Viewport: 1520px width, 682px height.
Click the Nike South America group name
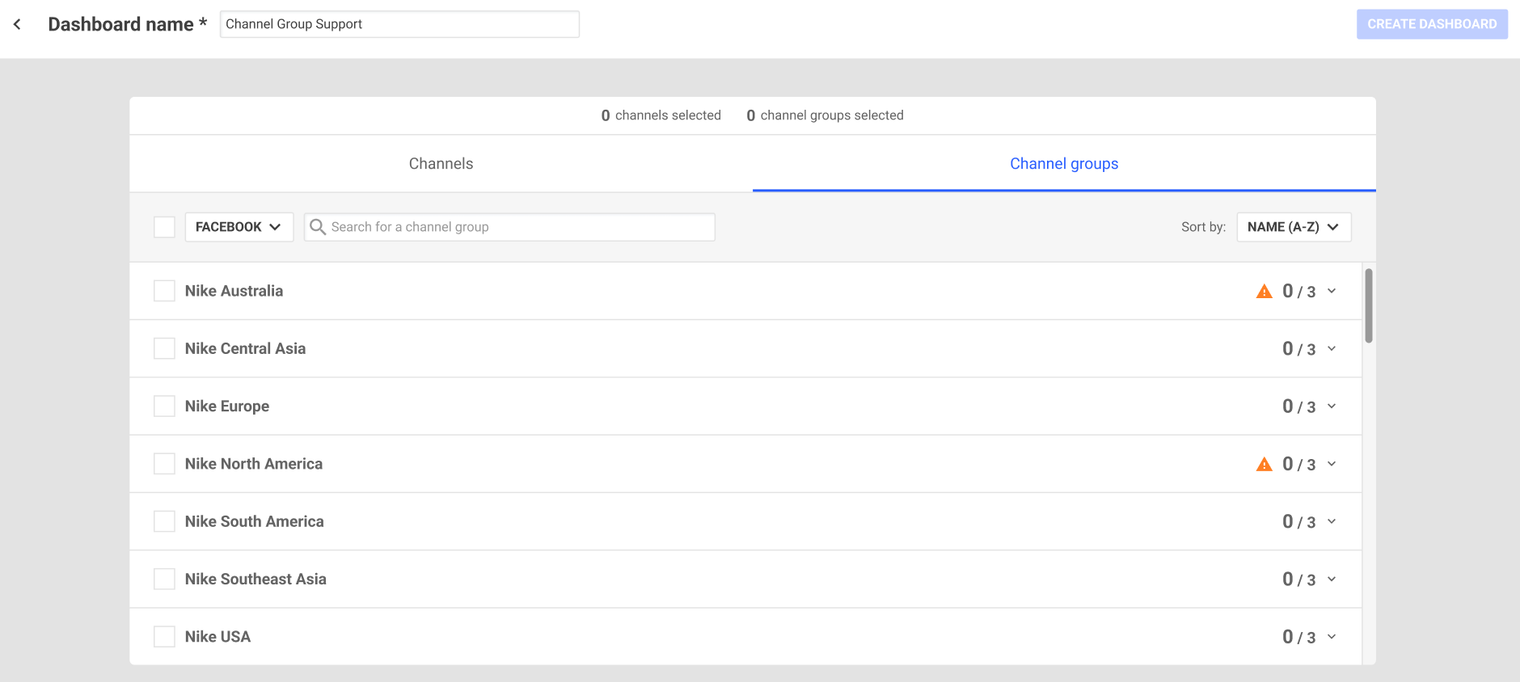pos(254,522)
